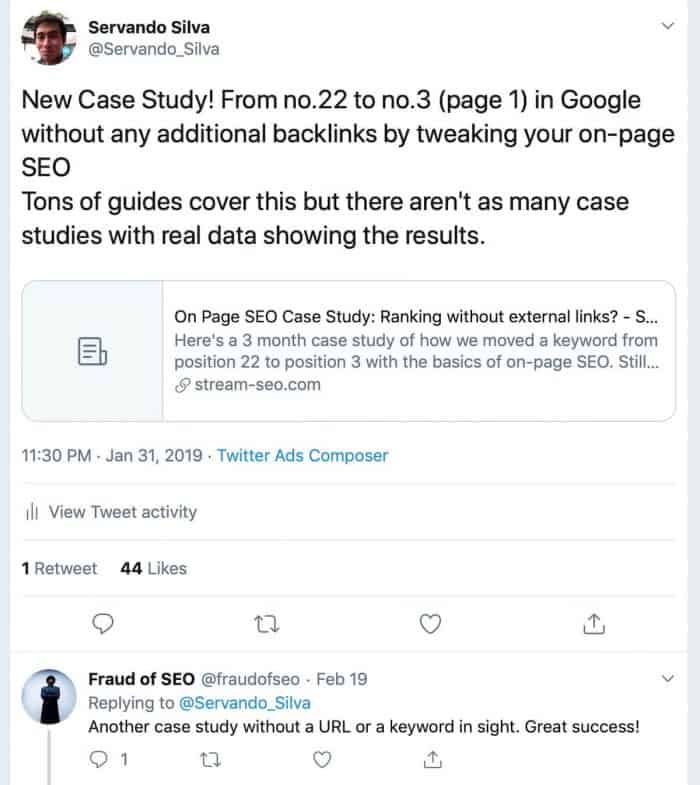This screenshot has height=785, width=700.
Task: Retweet the main case study tweet
Action: (x=266, y=624)
